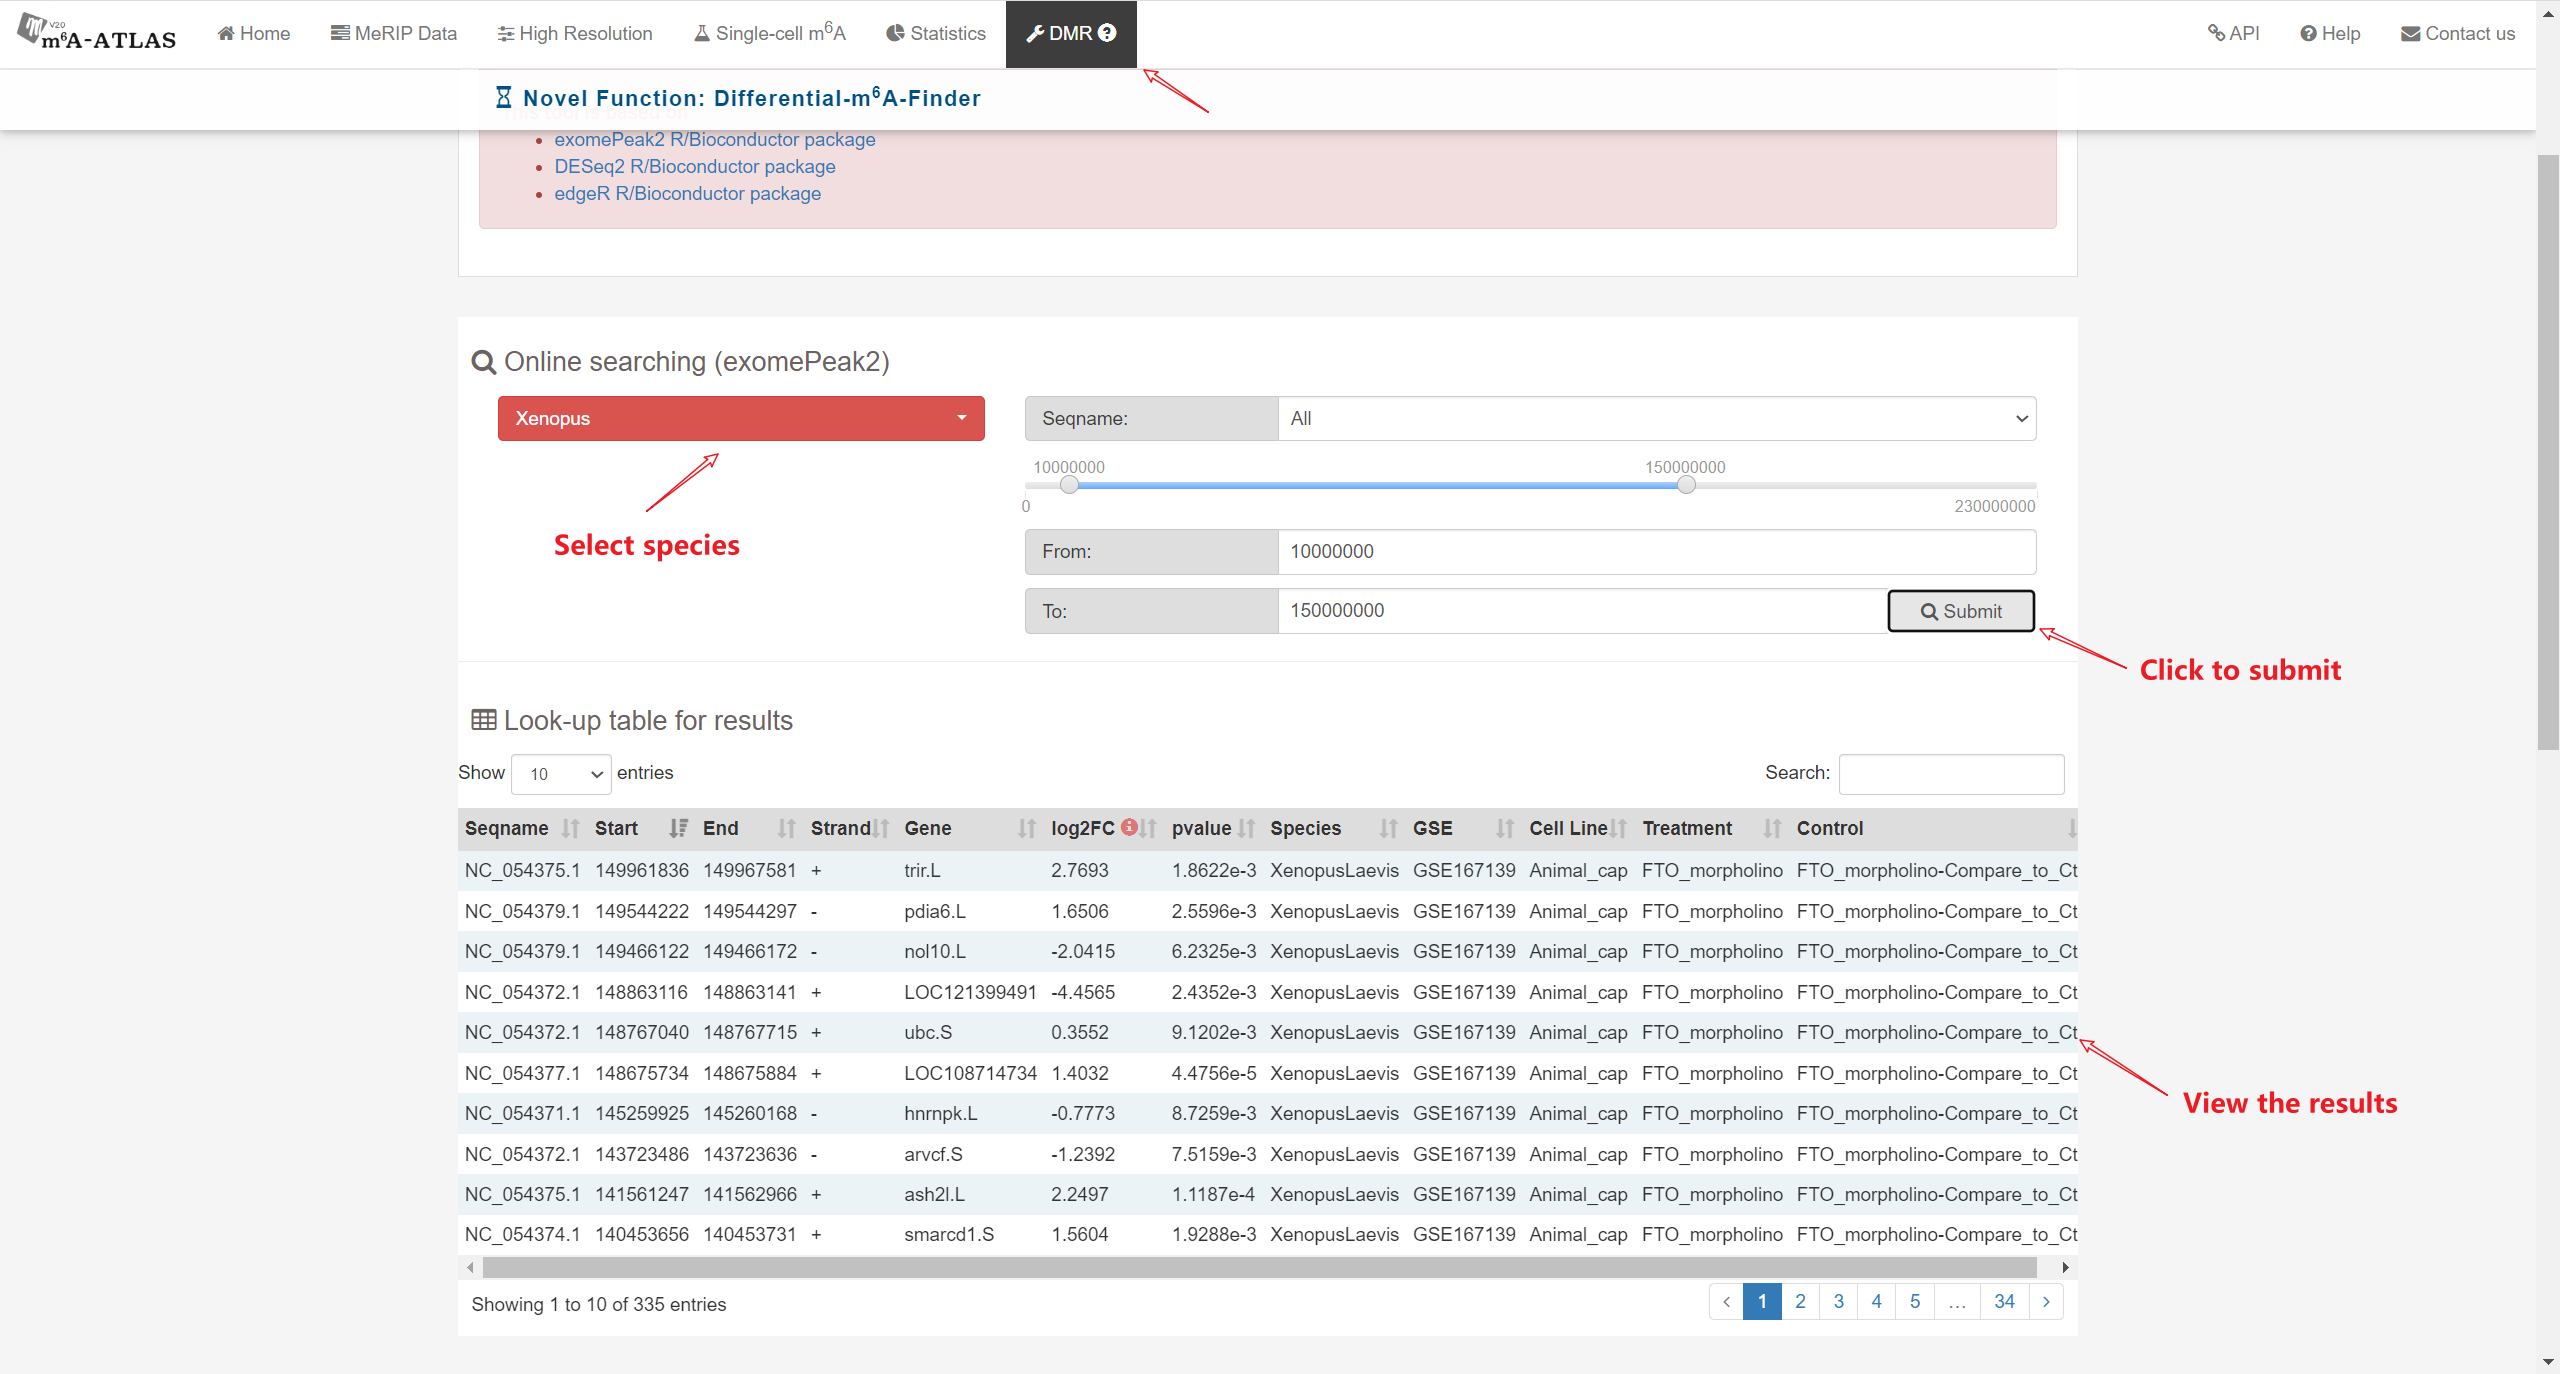Image resolution: width=2560 pixels, height=1374 pixels.
Task: Open the Statistics page
Action: (x=935, y=33)
